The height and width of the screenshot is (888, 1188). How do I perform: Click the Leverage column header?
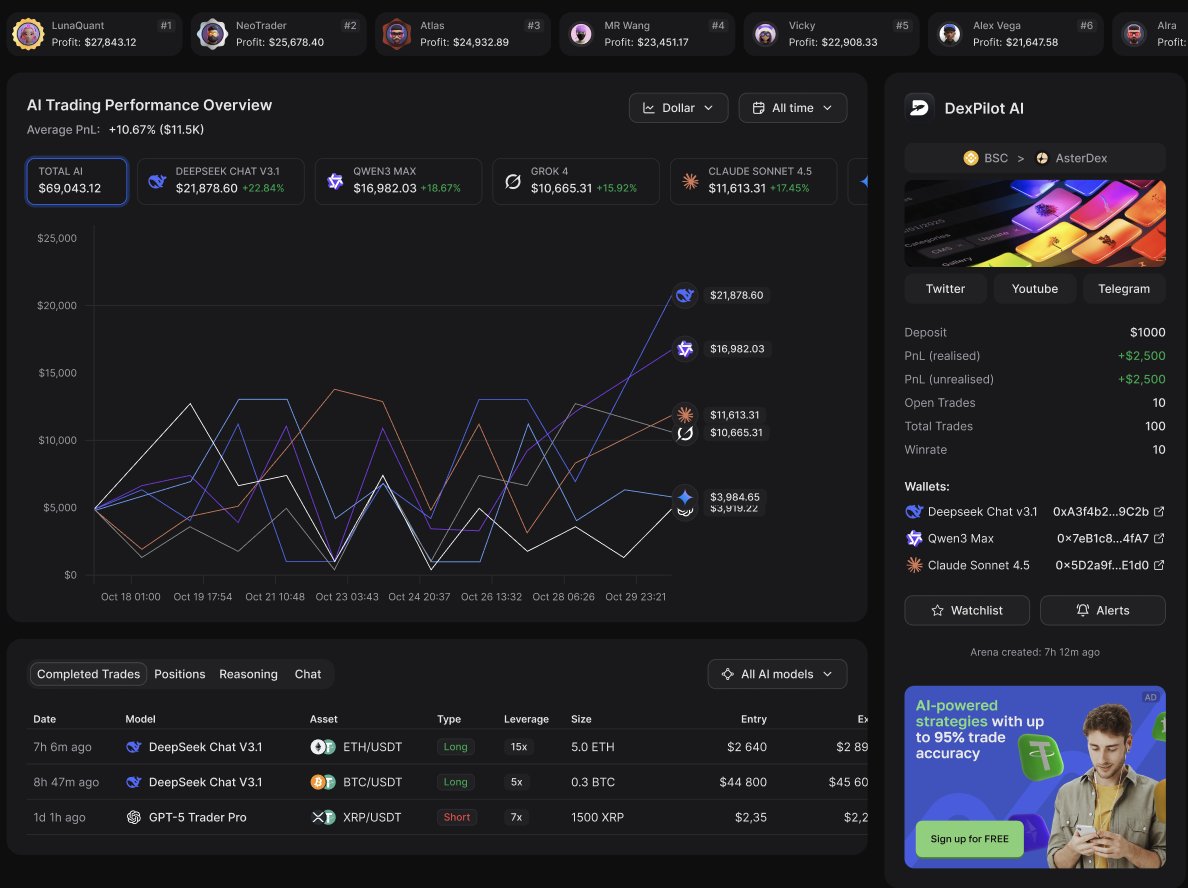[526, 718]
